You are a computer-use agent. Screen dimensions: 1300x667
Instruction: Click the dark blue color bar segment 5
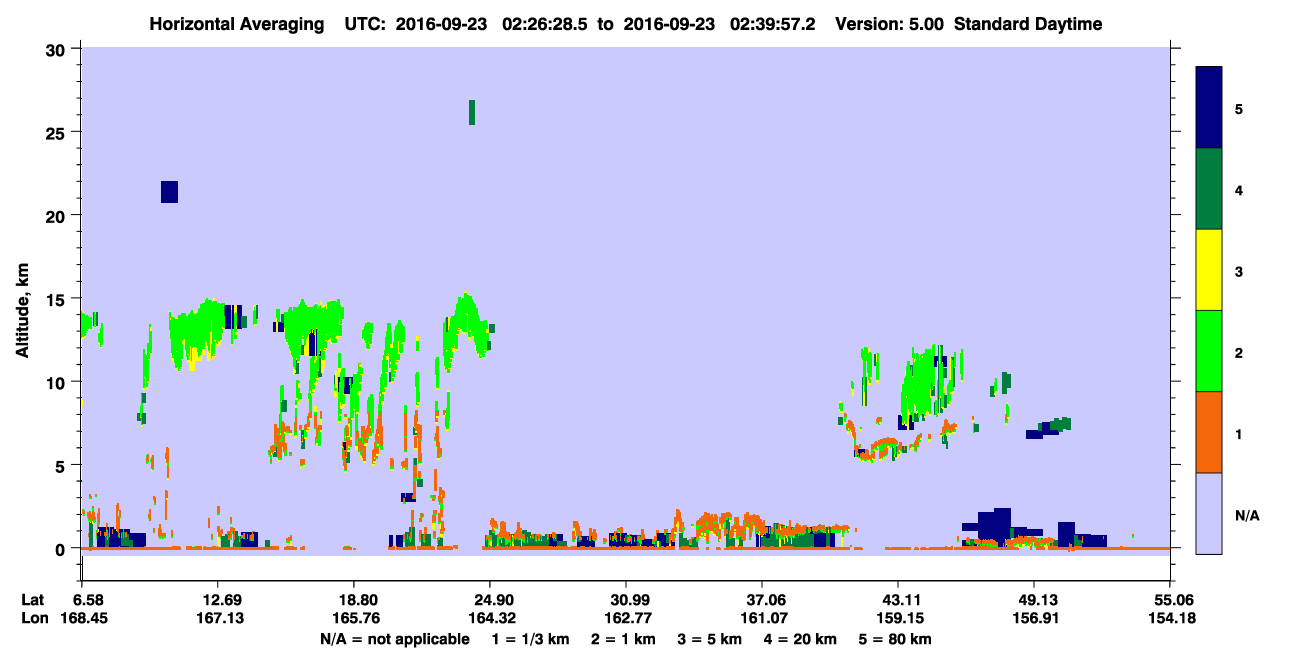coord(1209,108)
